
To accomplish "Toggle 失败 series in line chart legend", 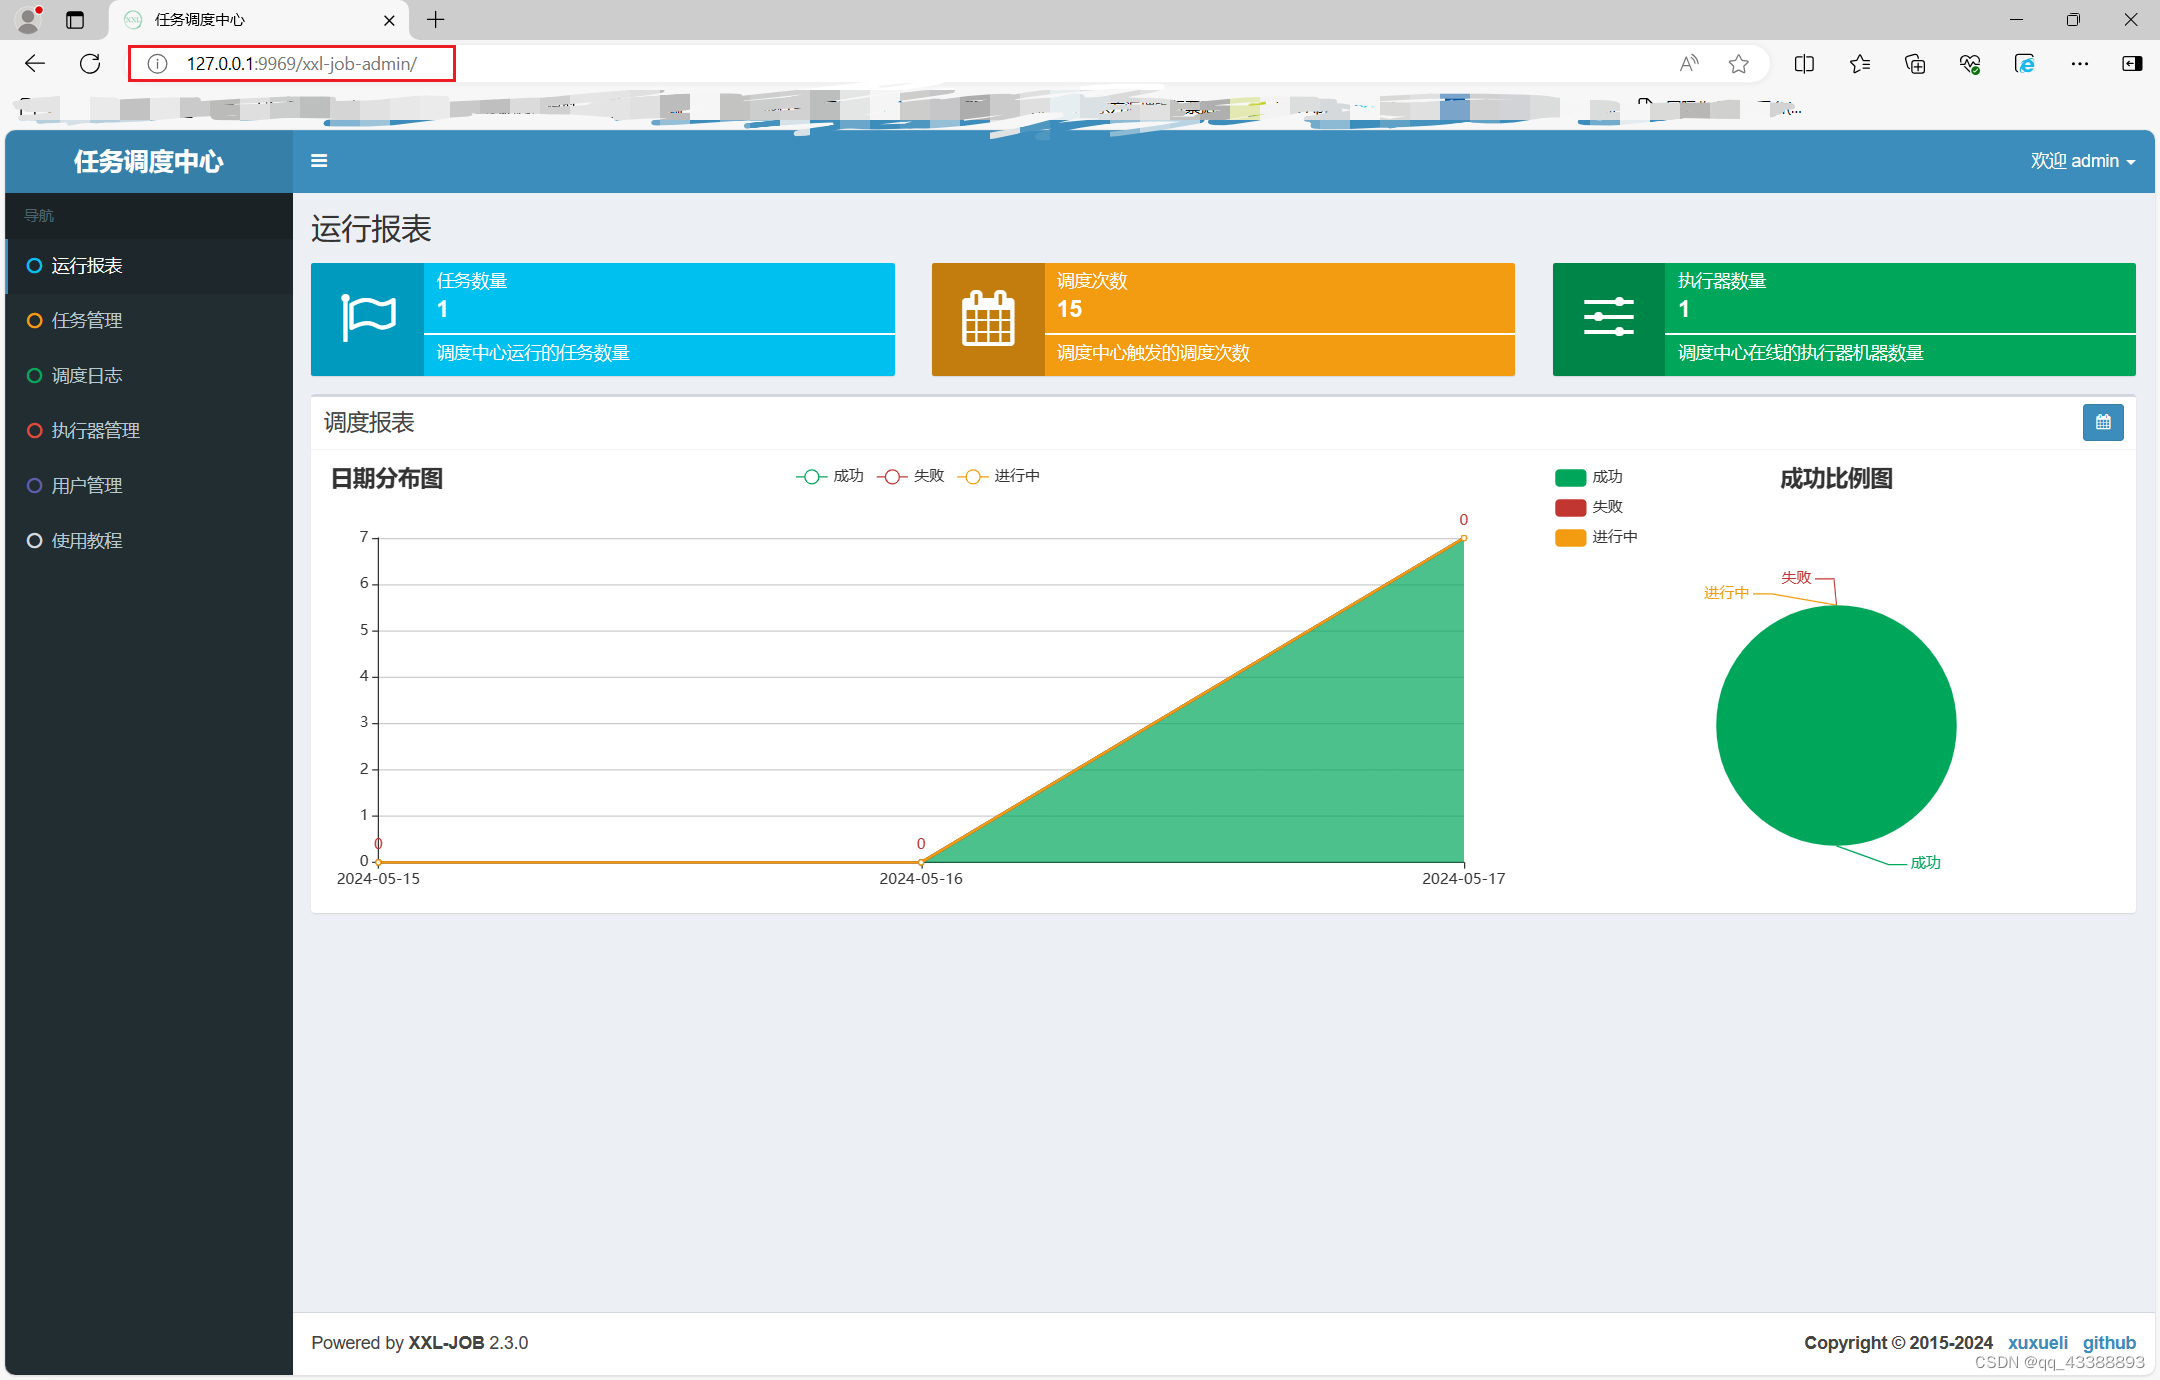I will [911, 476].
